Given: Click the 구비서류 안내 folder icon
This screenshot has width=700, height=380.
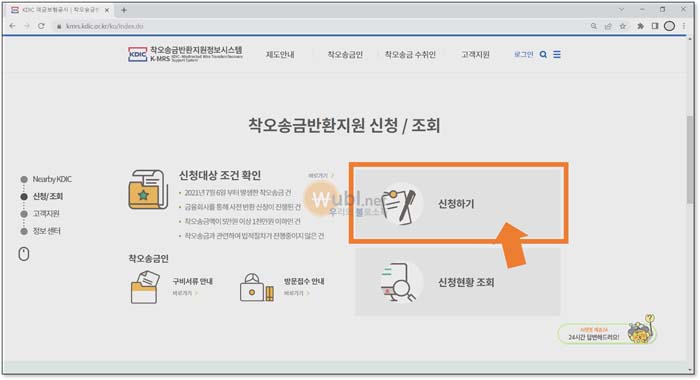Looking at the screenshot, I should [145, 287].
